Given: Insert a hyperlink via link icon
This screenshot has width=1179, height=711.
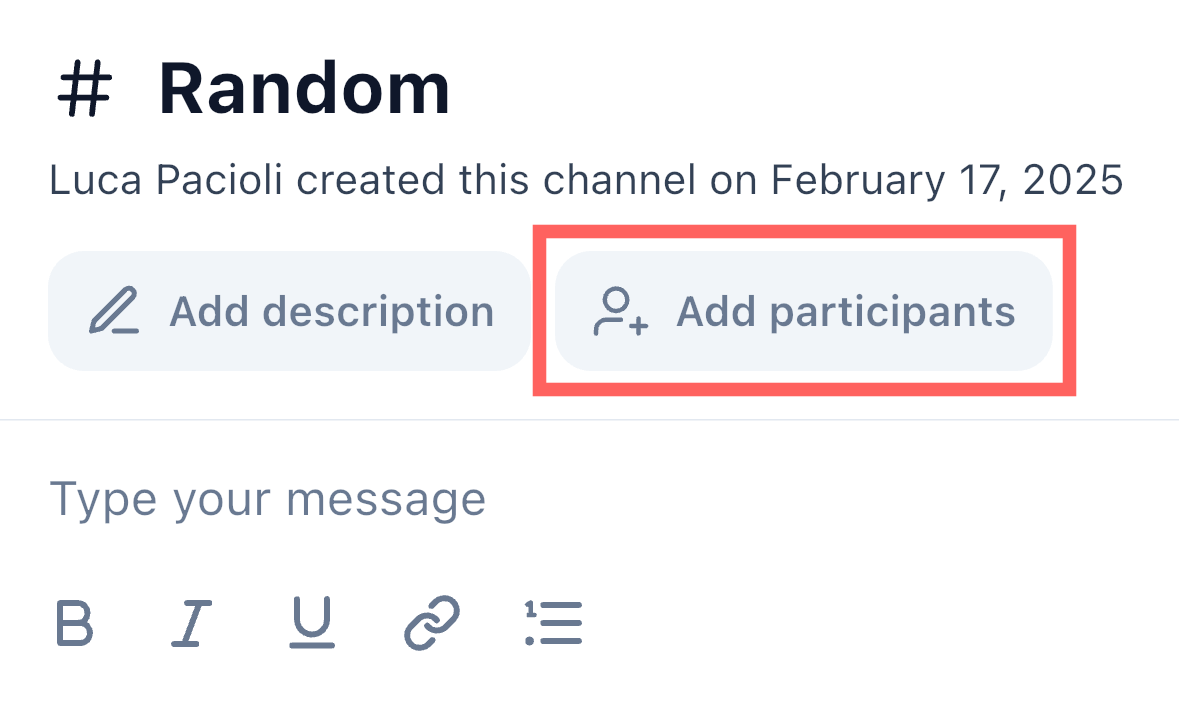Looking at the screenshot, I should click(431, 623).
